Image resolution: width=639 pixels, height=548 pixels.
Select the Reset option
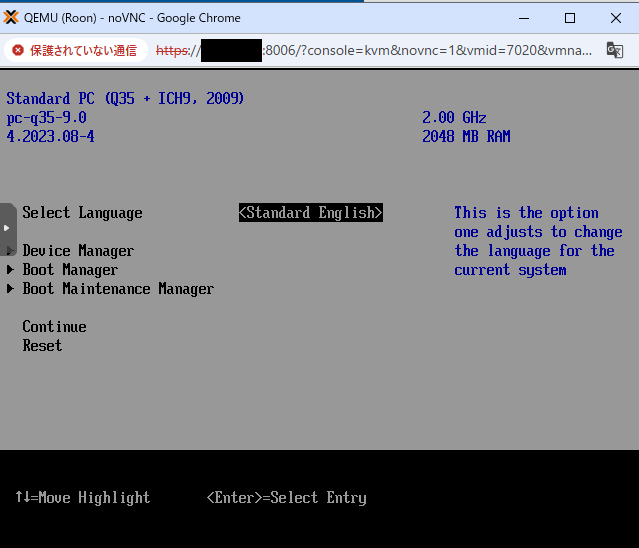click(42, 346)
